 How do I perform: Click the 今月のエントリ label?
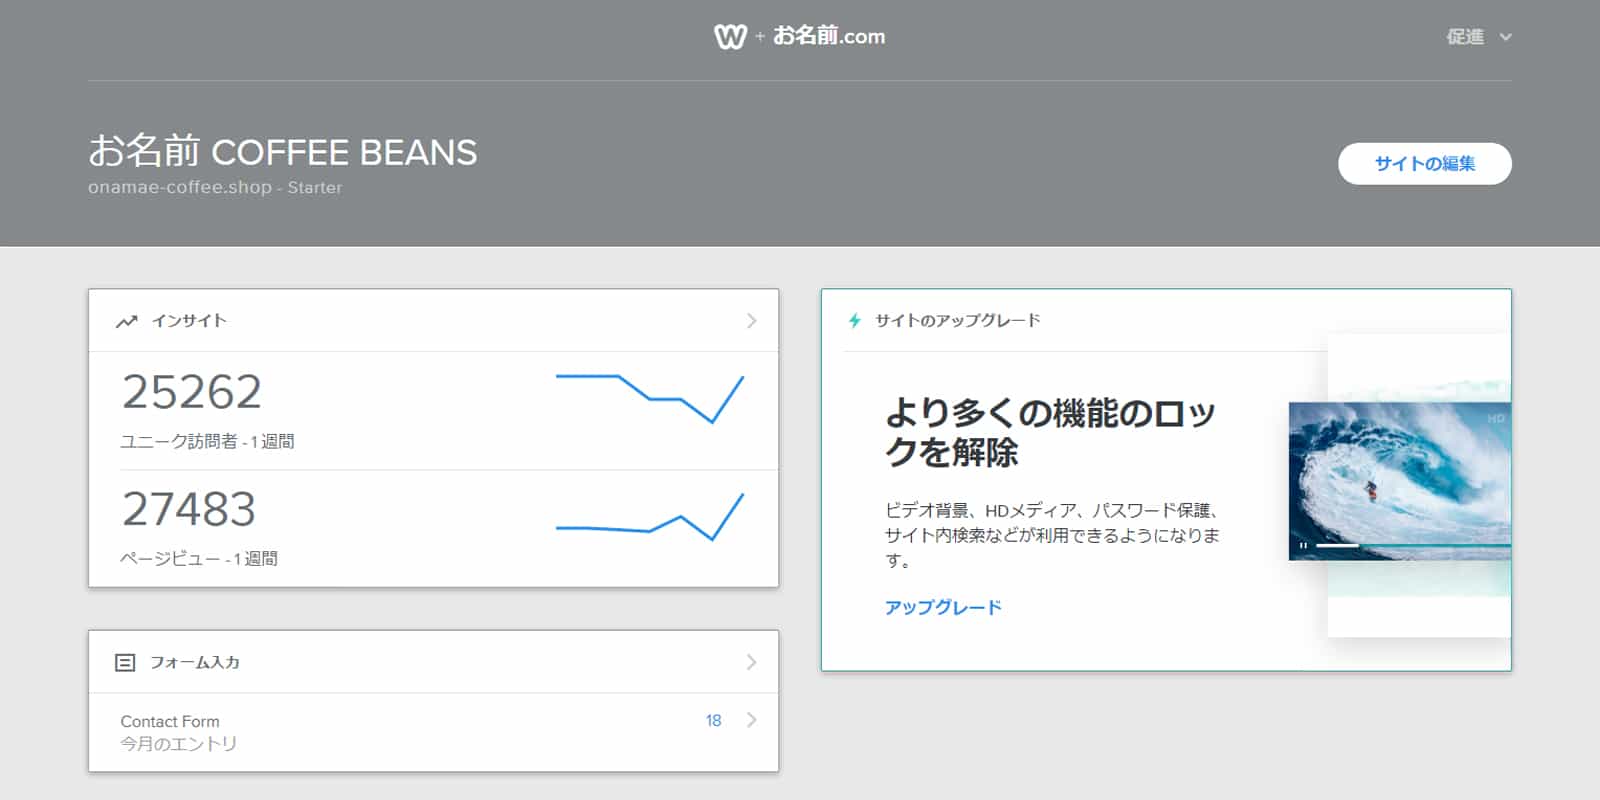click(x=179, y=744)
